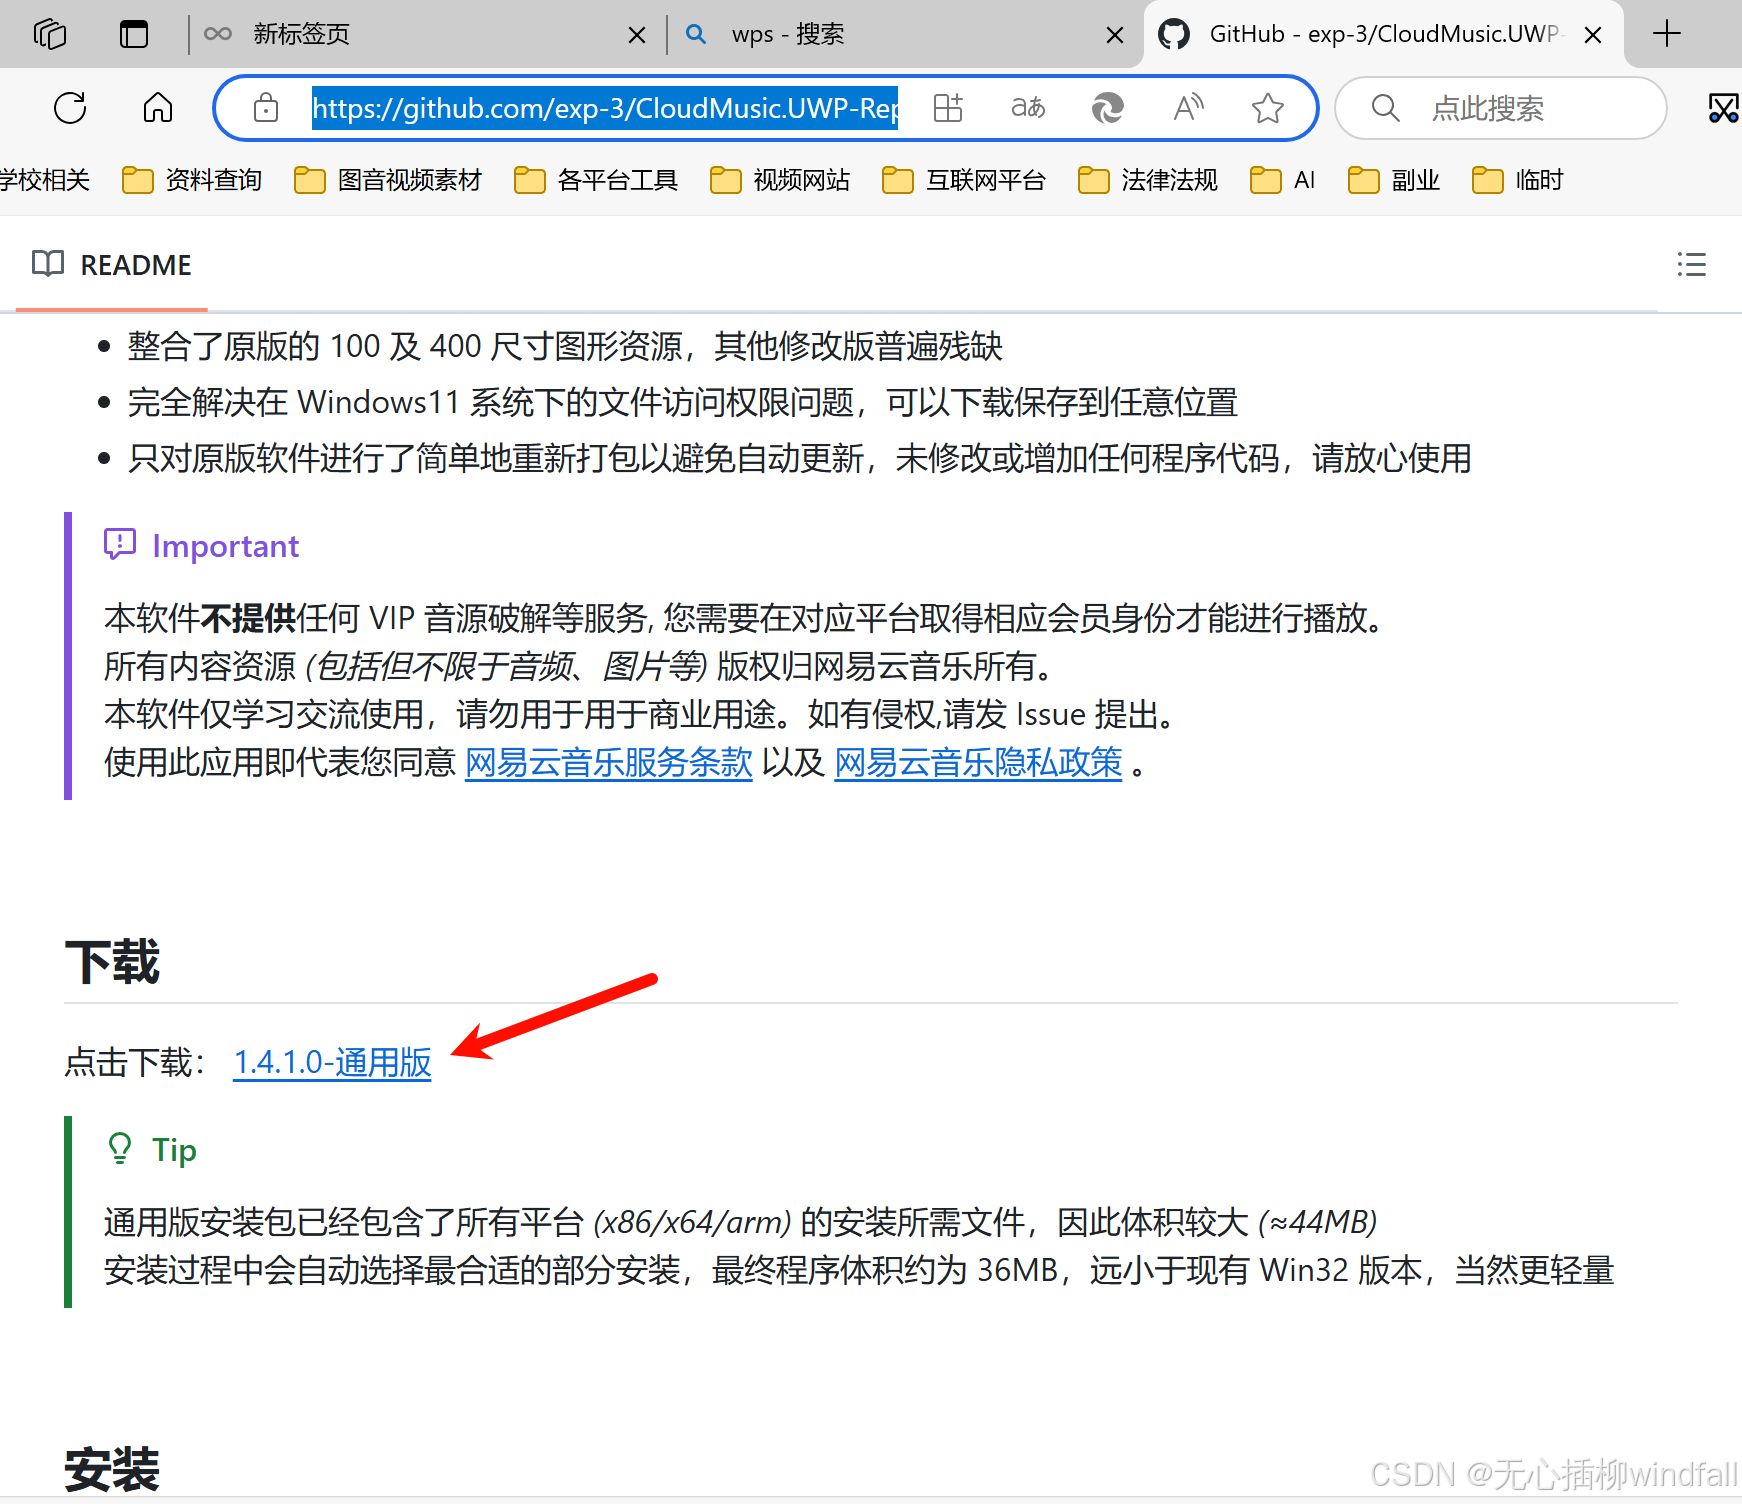Open 网易云音乐隐私政策 link
This screenshot has width=1742, height=1504.
click(x=978, y=763)
